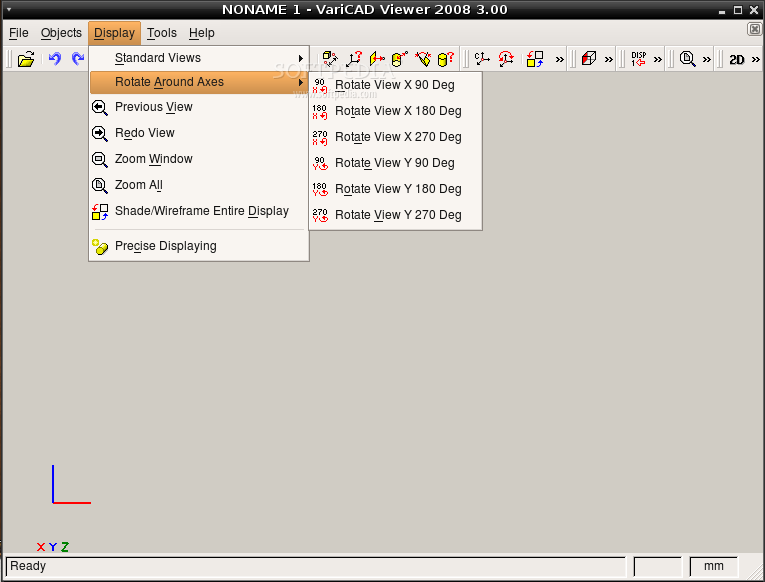Screen dimensions: 765x582
Task: Choose Rotate View Y 270 Deg
Action: click(395, 215)
